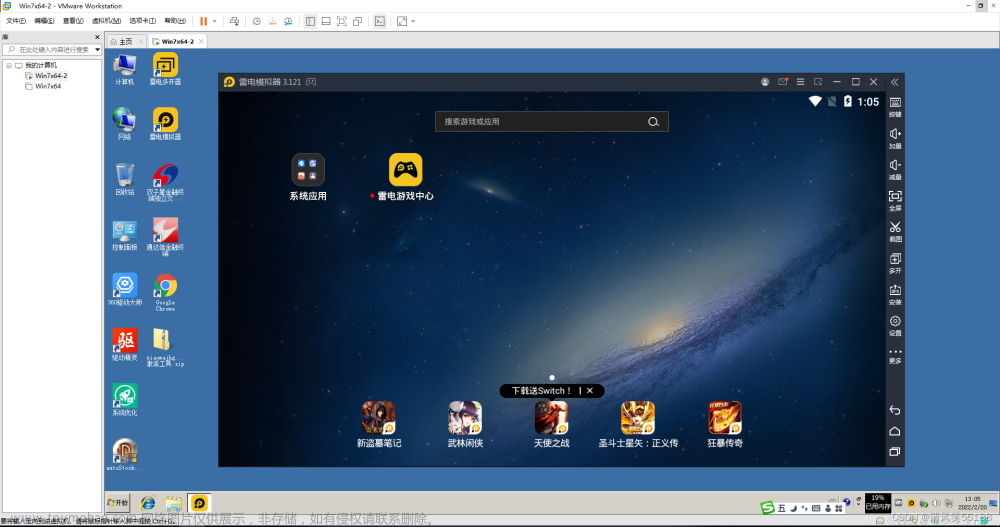Click Internet Explorer on the taskbar
The height and width of the screenshot is (527, 1000).
click(x=148, y=503)
